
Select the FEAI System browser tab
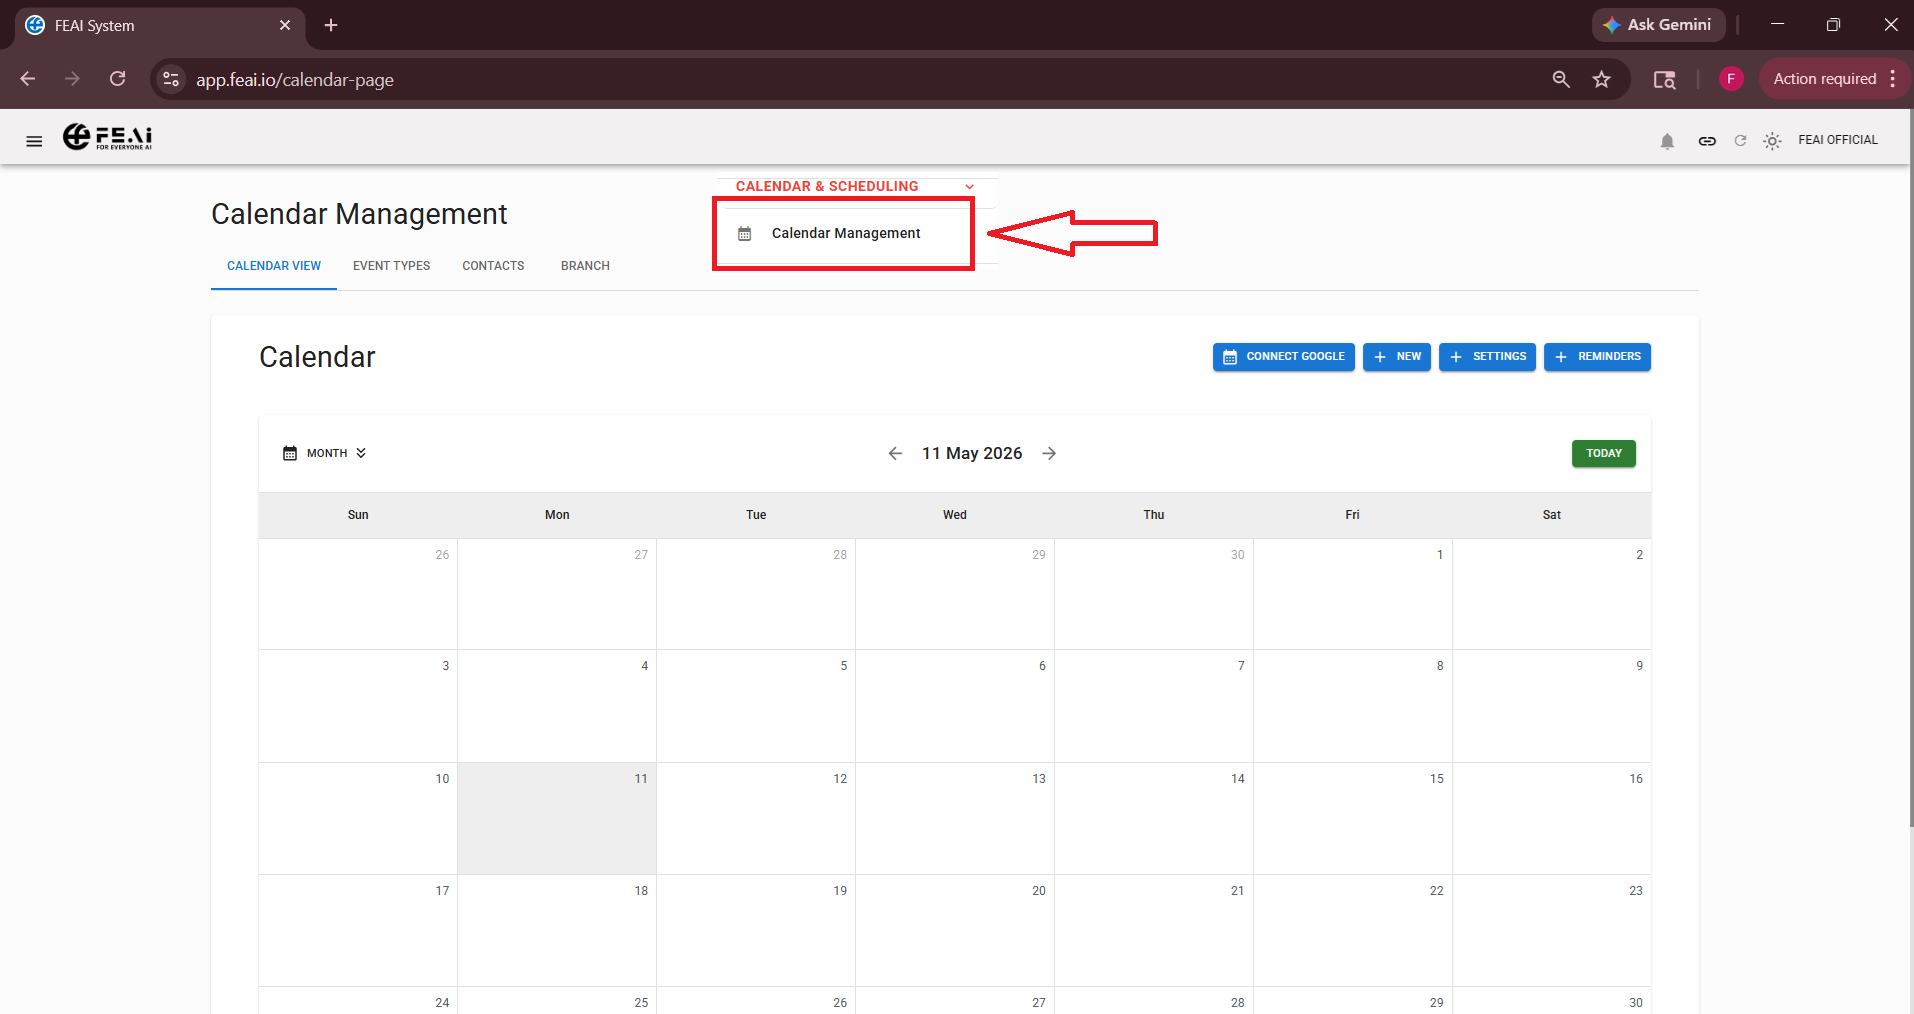pyautogui.click(x=160, y=26)
